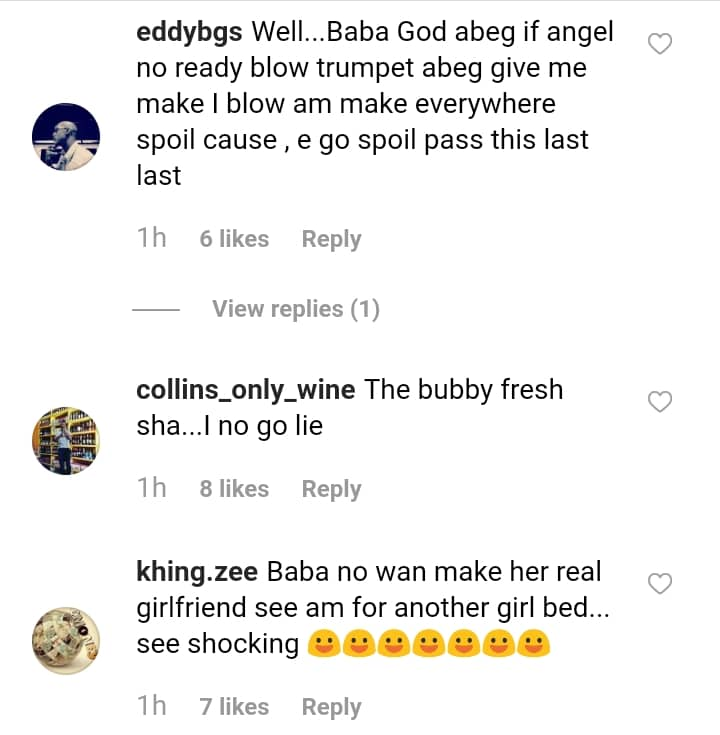This screenshot has width=720, height=735.
Task: Open the collins_only_wine username link
Action: pyautogui.click(x=245, y=390)
